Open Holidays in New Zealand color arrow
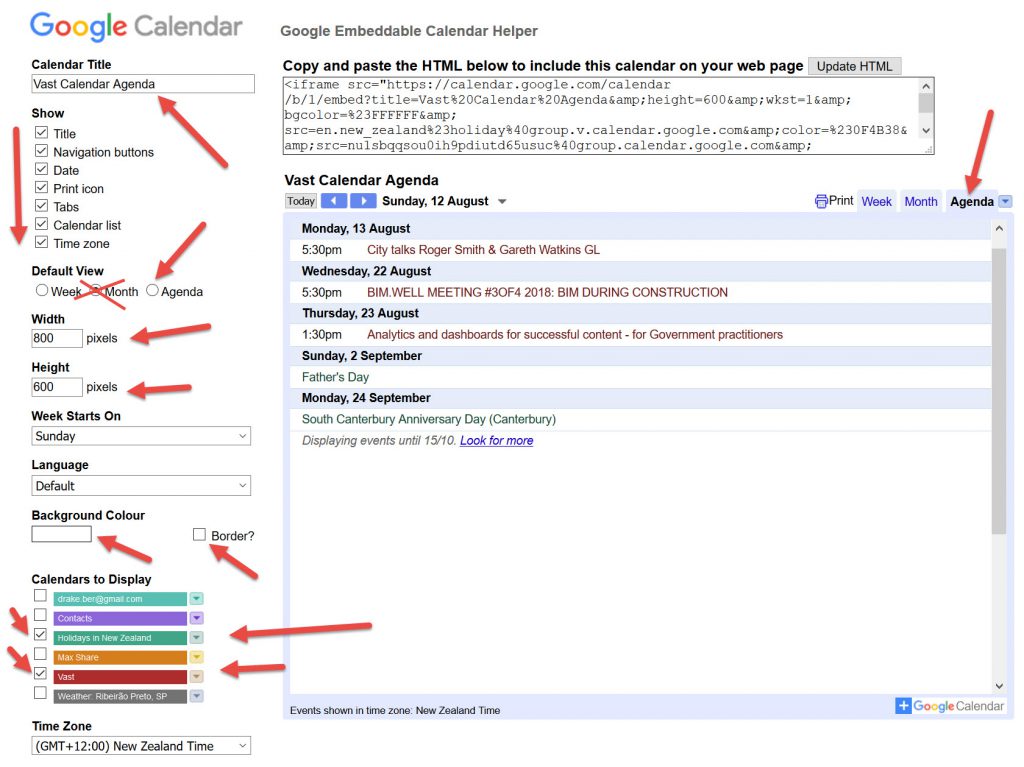 pos(197,638)
